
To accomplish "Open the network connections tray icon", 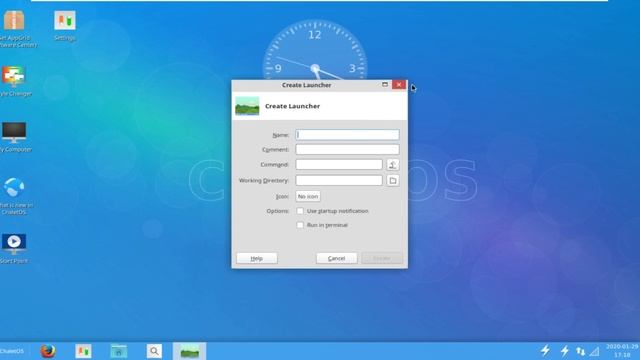I will 580,351.
